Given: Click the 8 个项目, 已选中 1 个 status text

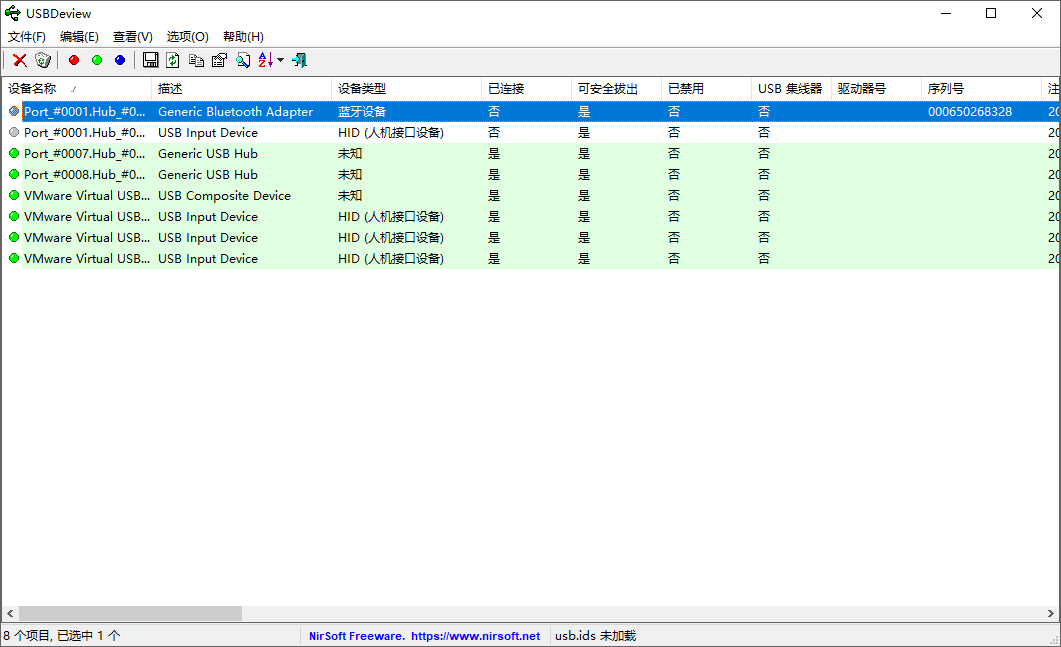Looking at the screenshot, I should 62,636.
